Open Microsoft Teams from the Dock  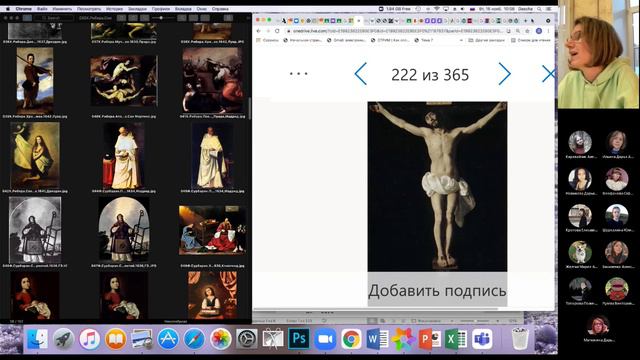coord(482,339)
